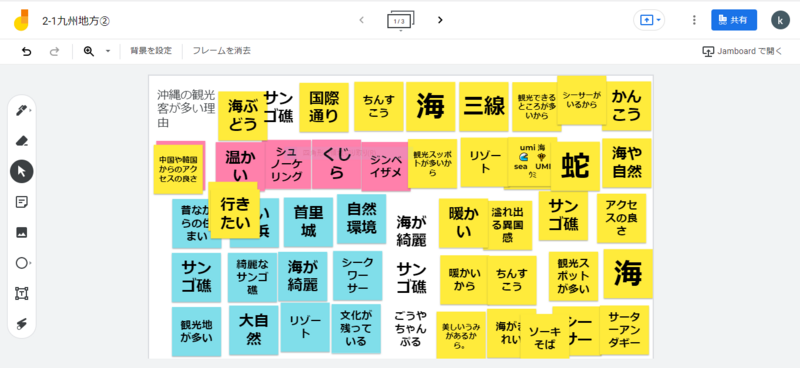Select the pink くじら sticky note
The height and width of the screenshot is (368, 800).
pos(337,163)
